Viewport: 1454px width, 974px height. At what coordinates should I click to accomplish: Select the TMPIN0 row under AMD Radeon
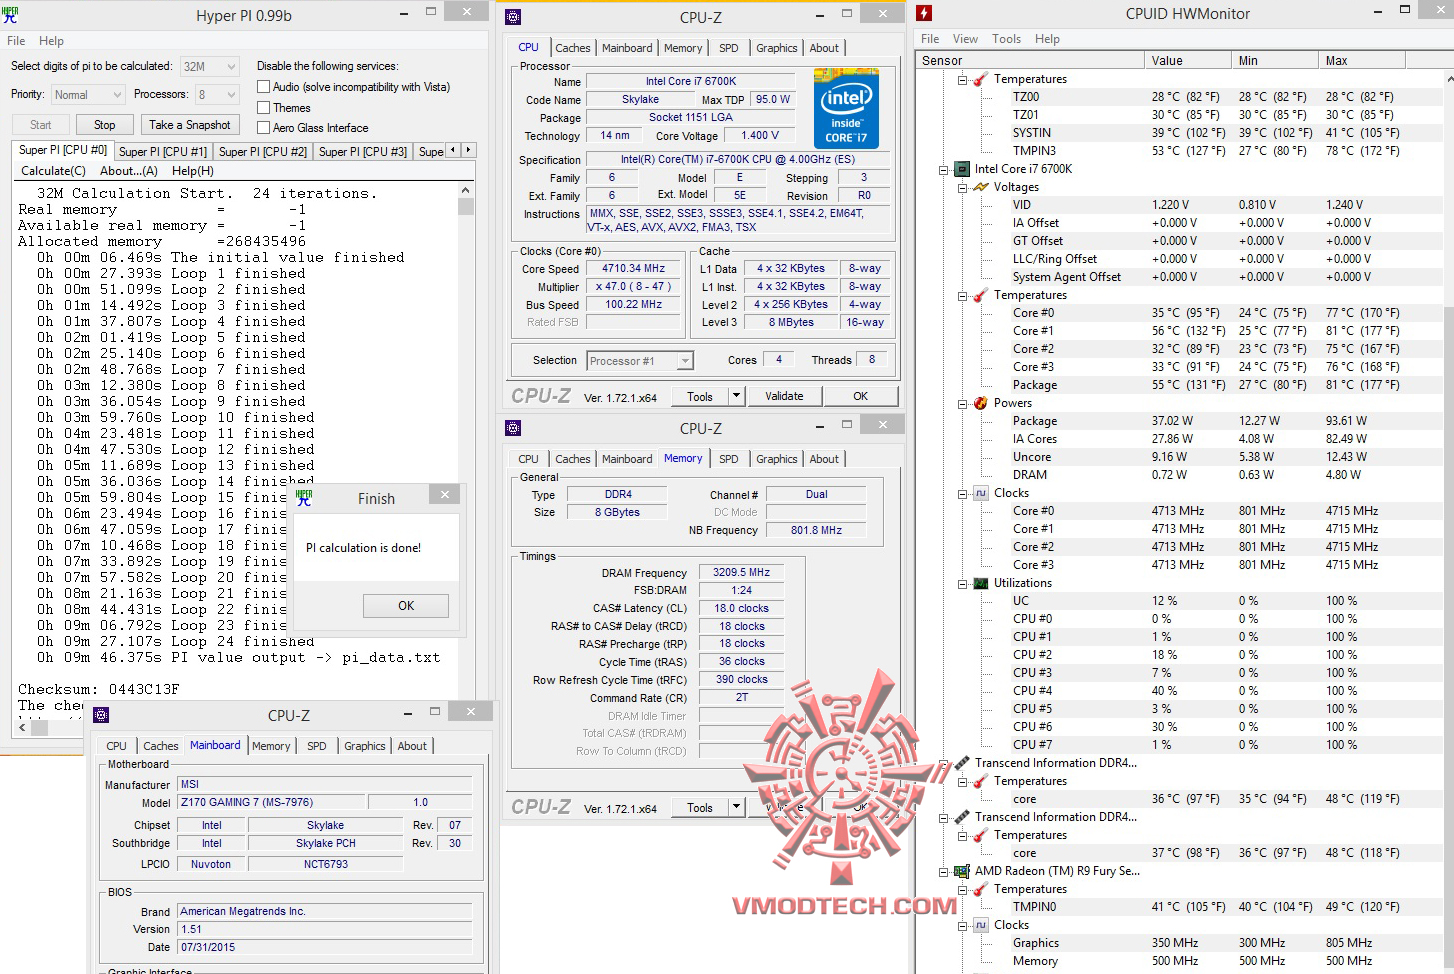coord(1180,907)
